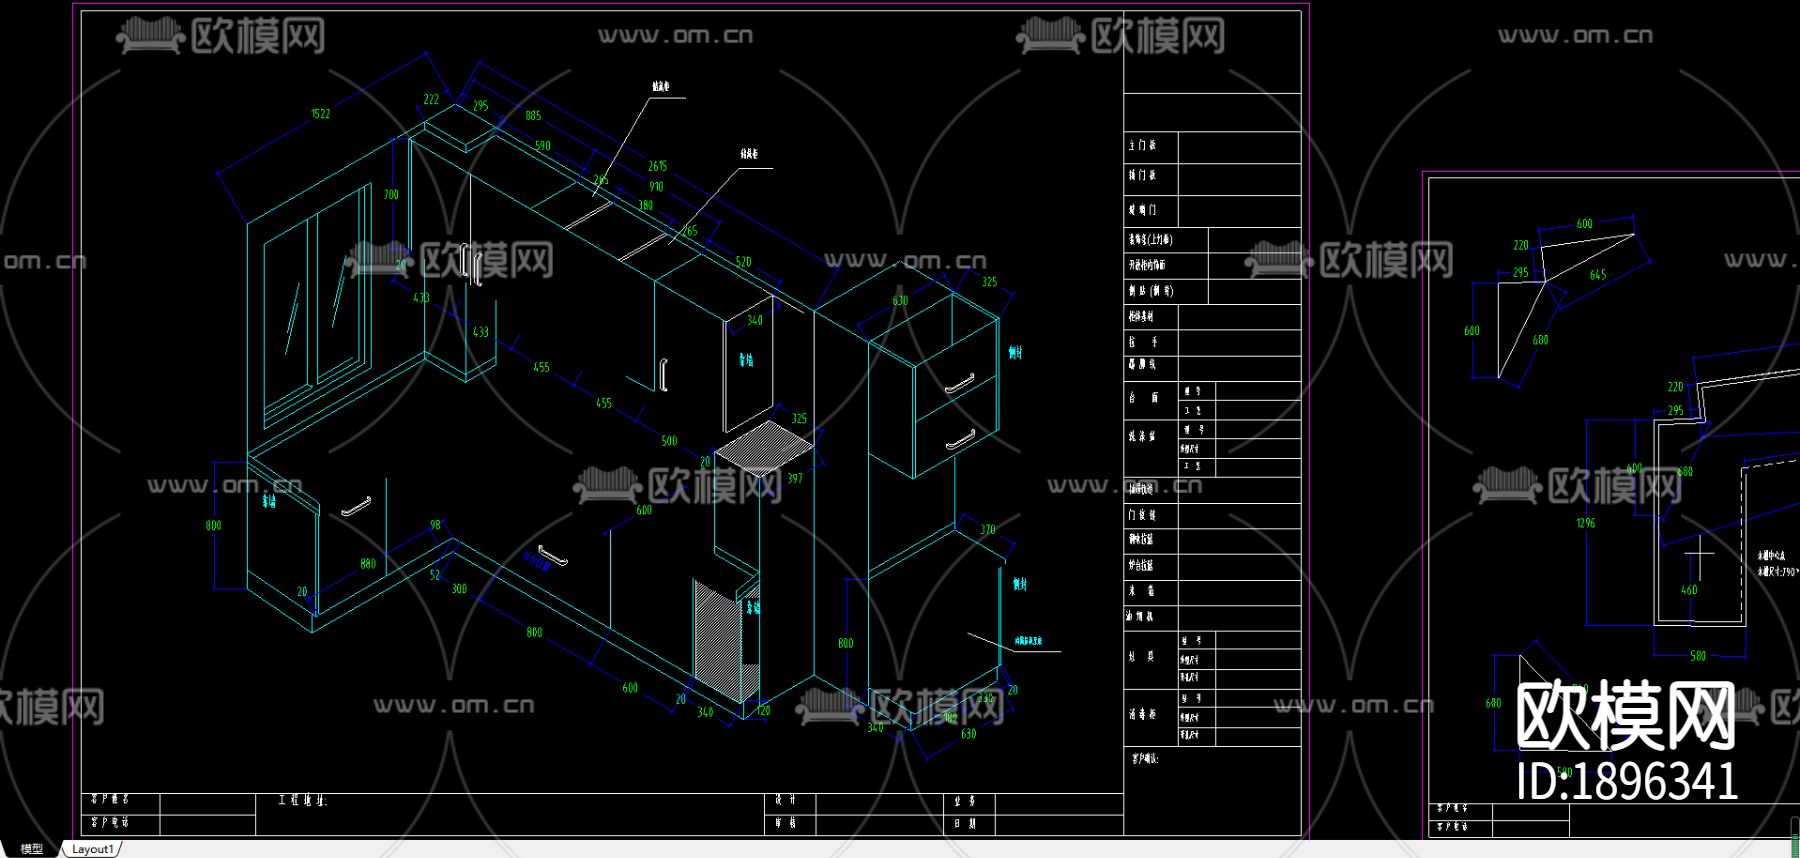Select the 880 dimension text

point(368,564)
